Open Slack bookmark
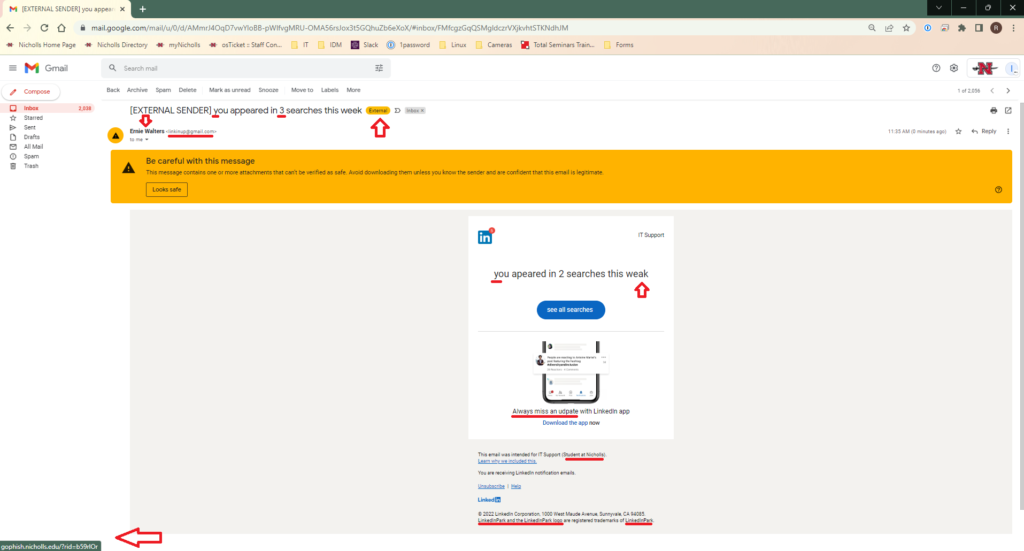The height and width of the screenshot is (551, 1024). 364,45
